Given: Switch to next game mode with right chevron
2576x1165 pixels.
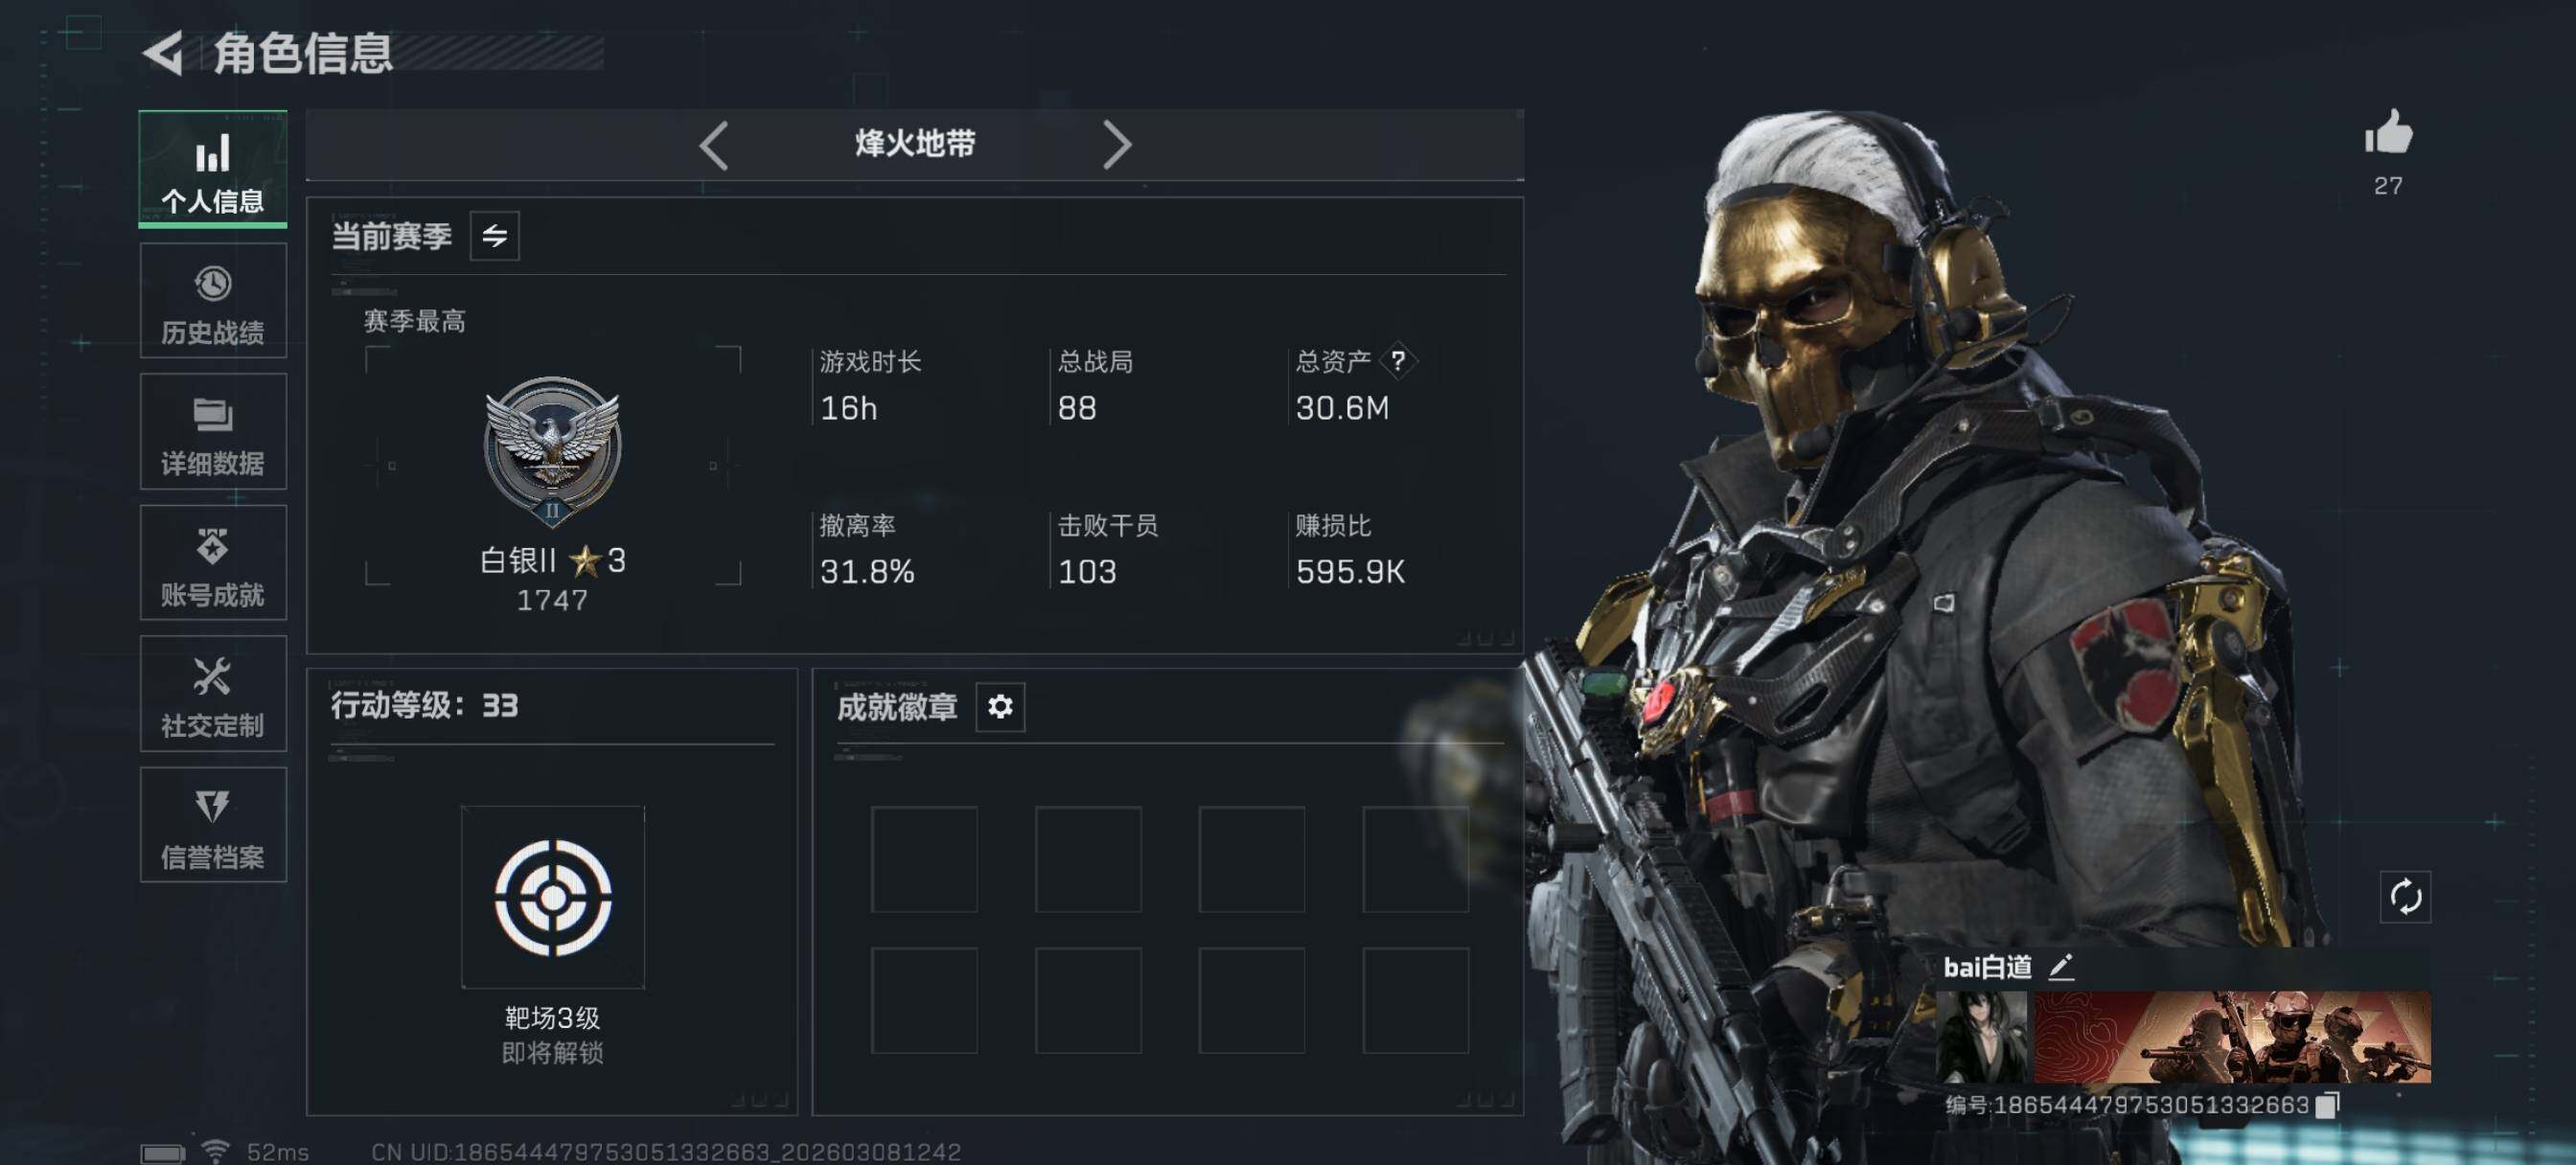Looking at the screenshot, I should tap(1116, 145).
